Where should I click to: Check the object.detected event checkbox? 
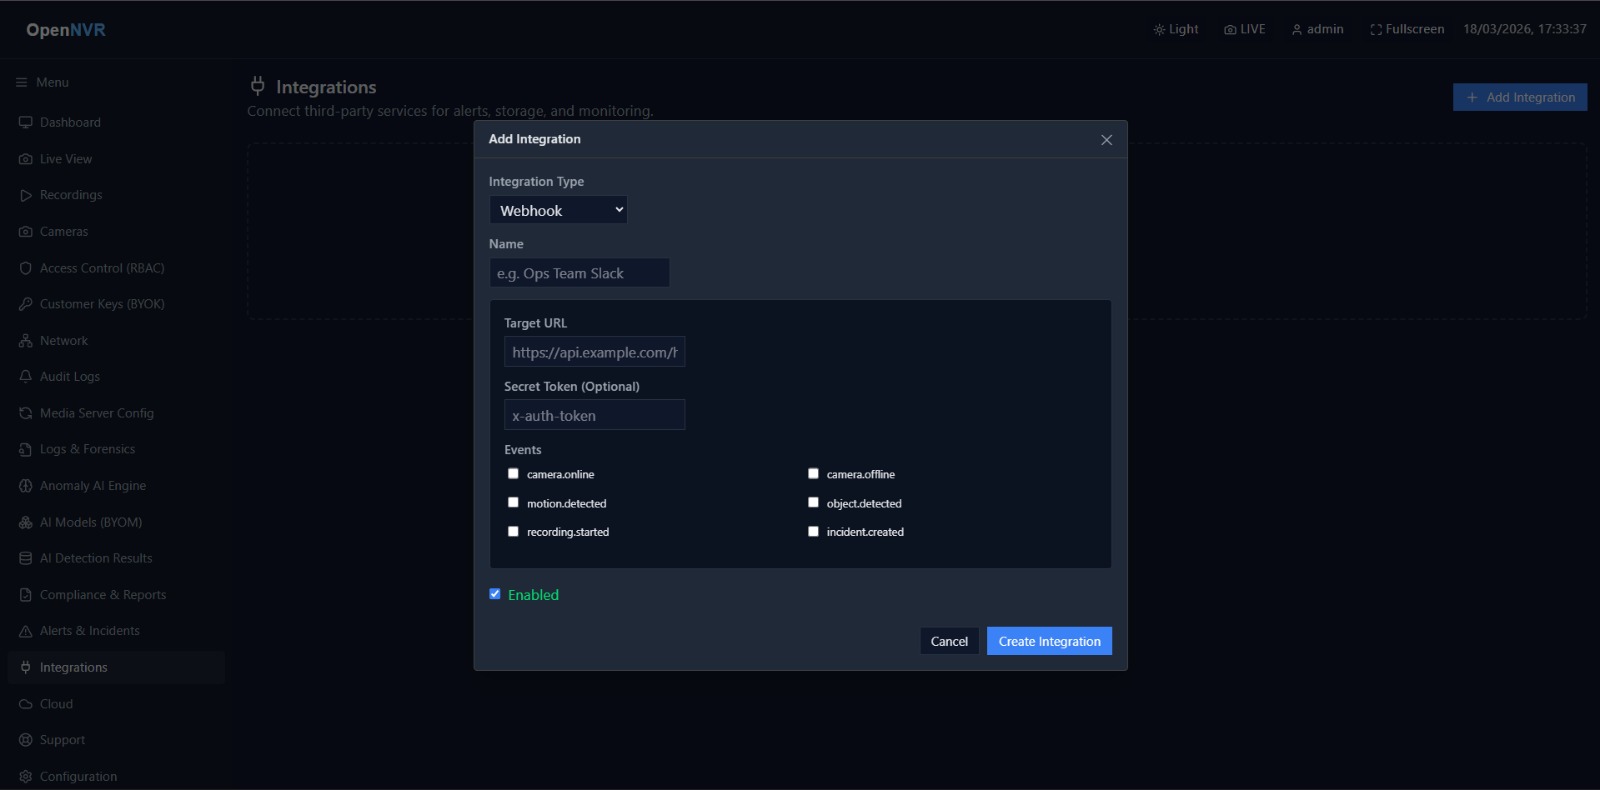click(813, 503)
